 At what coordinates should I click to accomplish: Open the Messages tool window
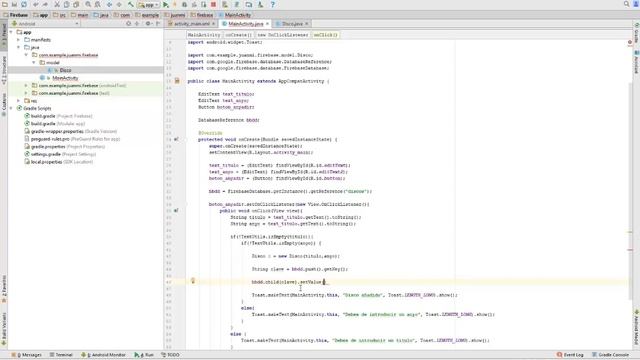[x=27, y=355]
